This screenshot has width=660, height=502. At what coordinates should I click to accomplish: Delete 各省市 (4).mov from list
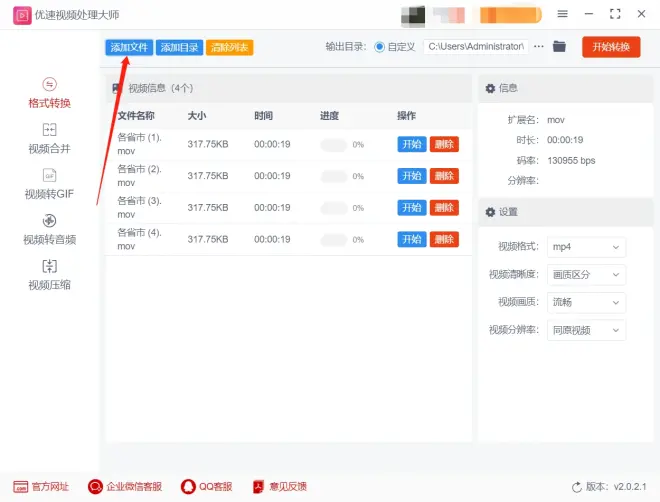click(x=444, y=239)
